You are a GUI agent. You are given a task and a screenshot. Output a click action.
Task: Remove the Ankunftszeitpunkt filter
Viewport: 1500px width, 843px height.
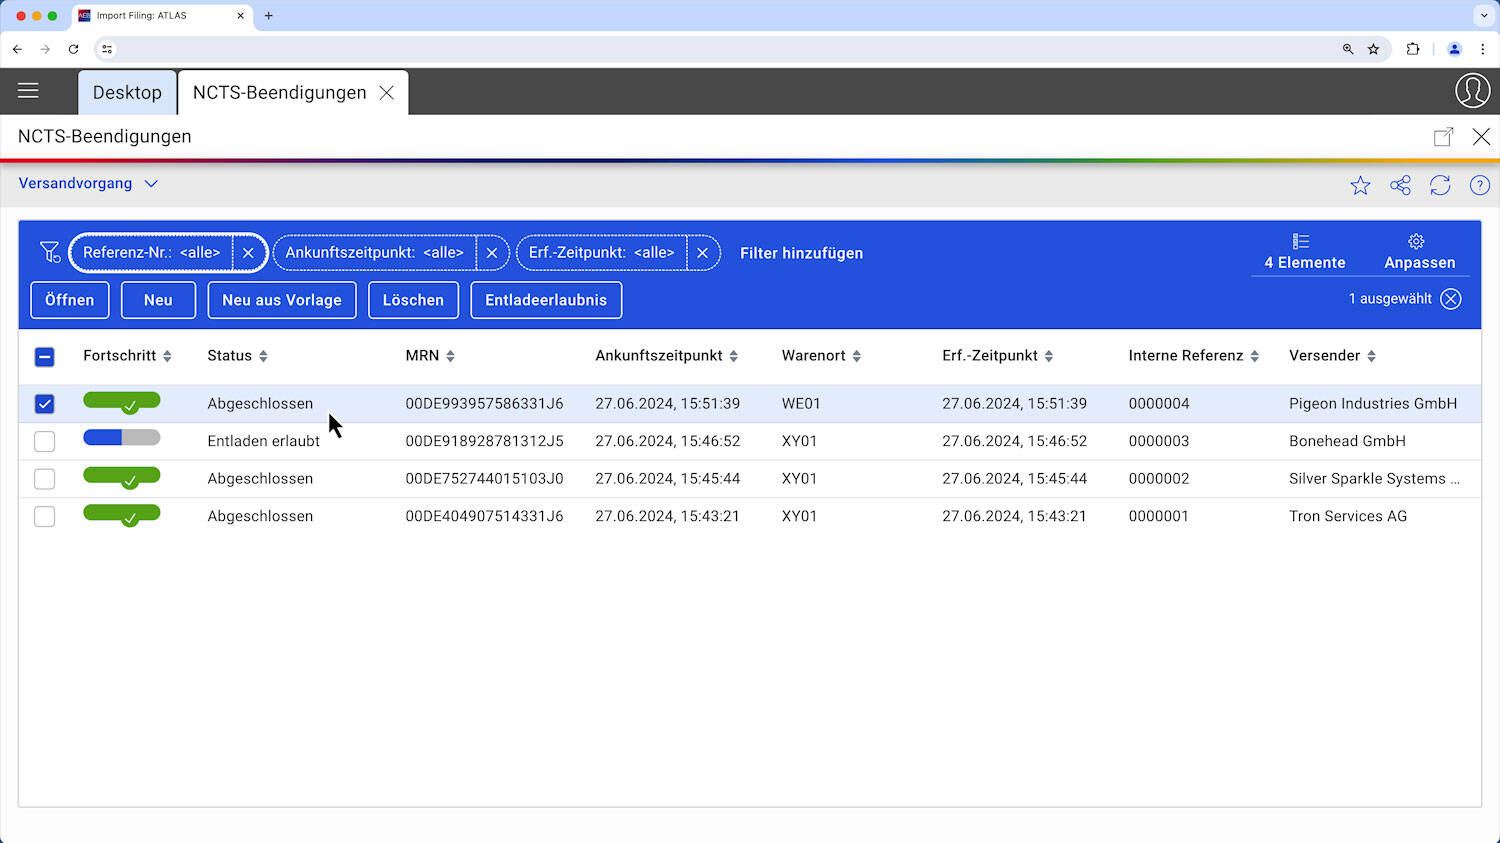pyautogui.click(x=492, y=253)
